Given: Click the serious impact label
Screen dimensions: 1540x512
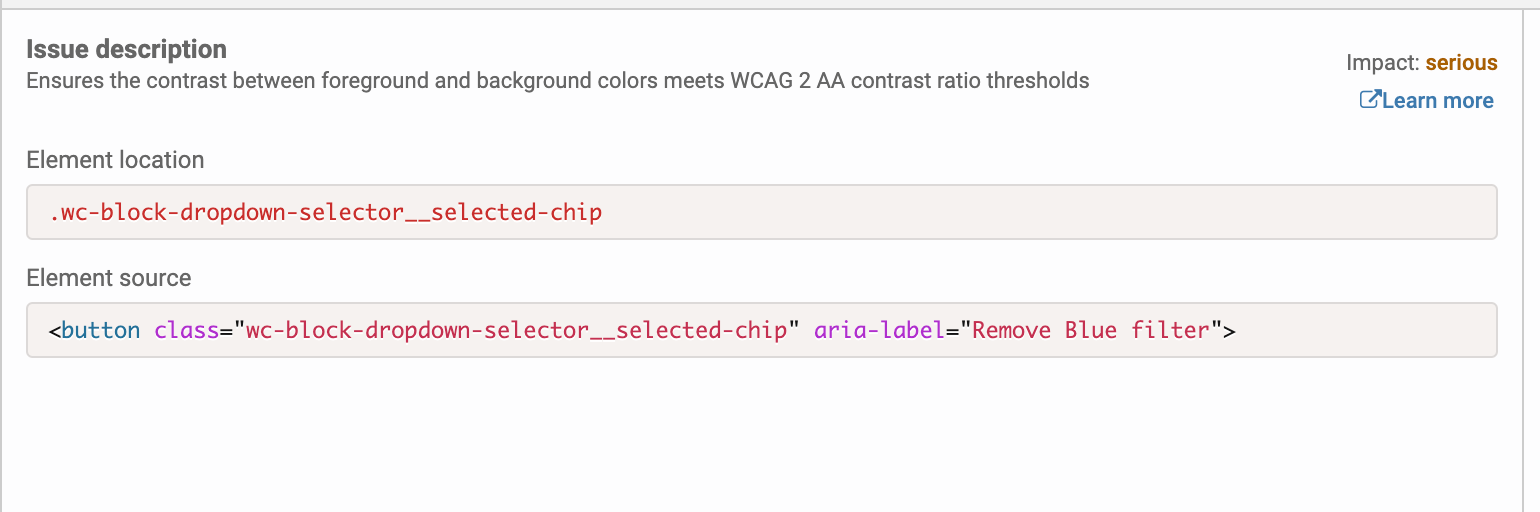Looking at the screenshot, I should coord(1462,63).
